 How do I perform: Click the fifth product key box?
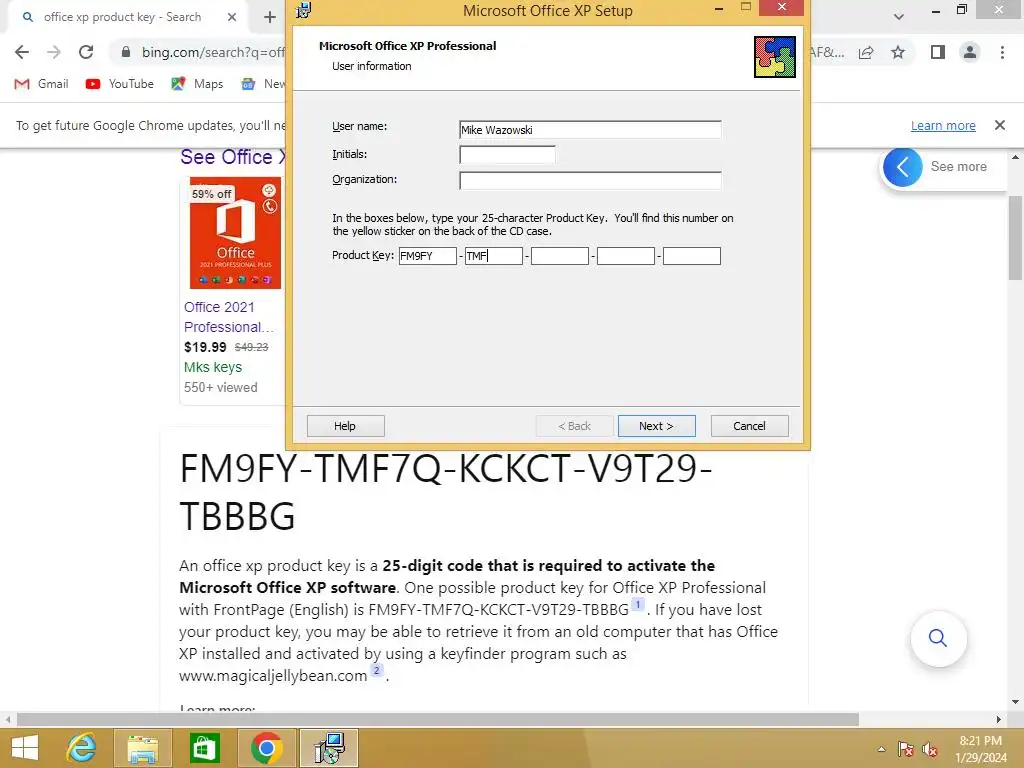692,256
